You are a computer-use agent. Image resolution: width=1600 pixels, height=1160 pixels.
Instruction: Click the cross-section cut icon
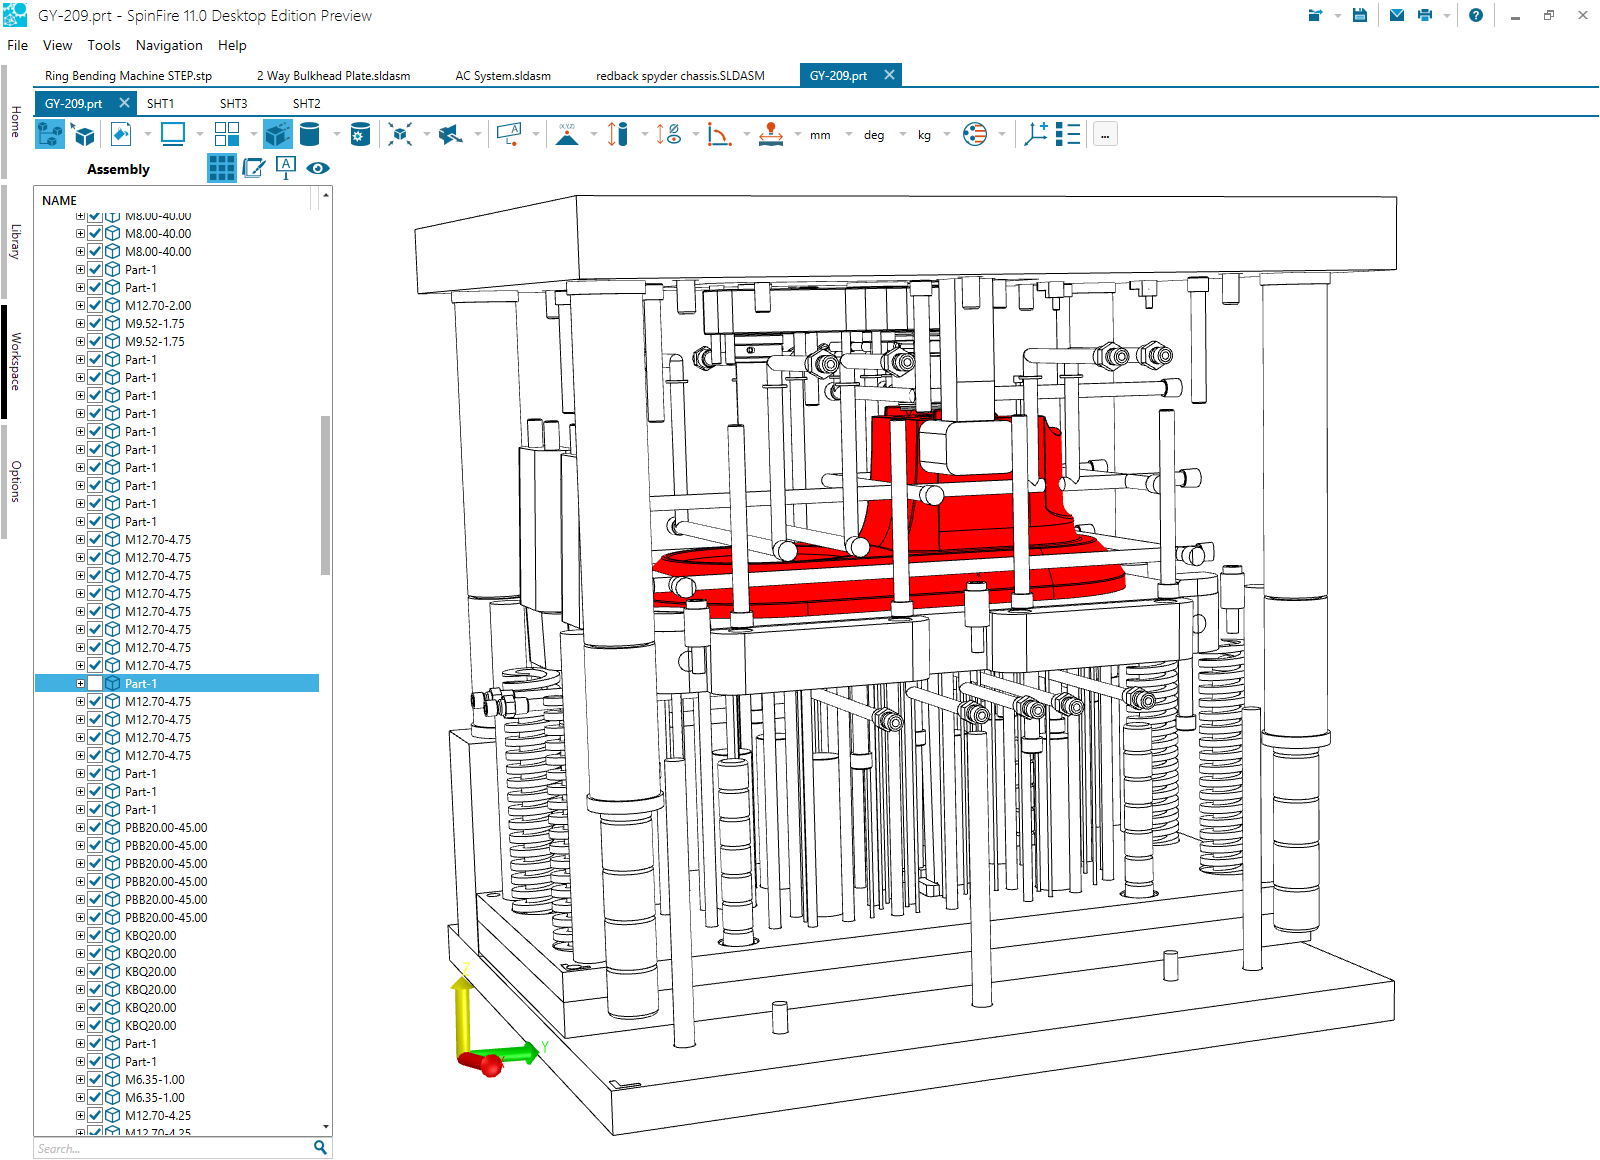click(x=451, y=134)
